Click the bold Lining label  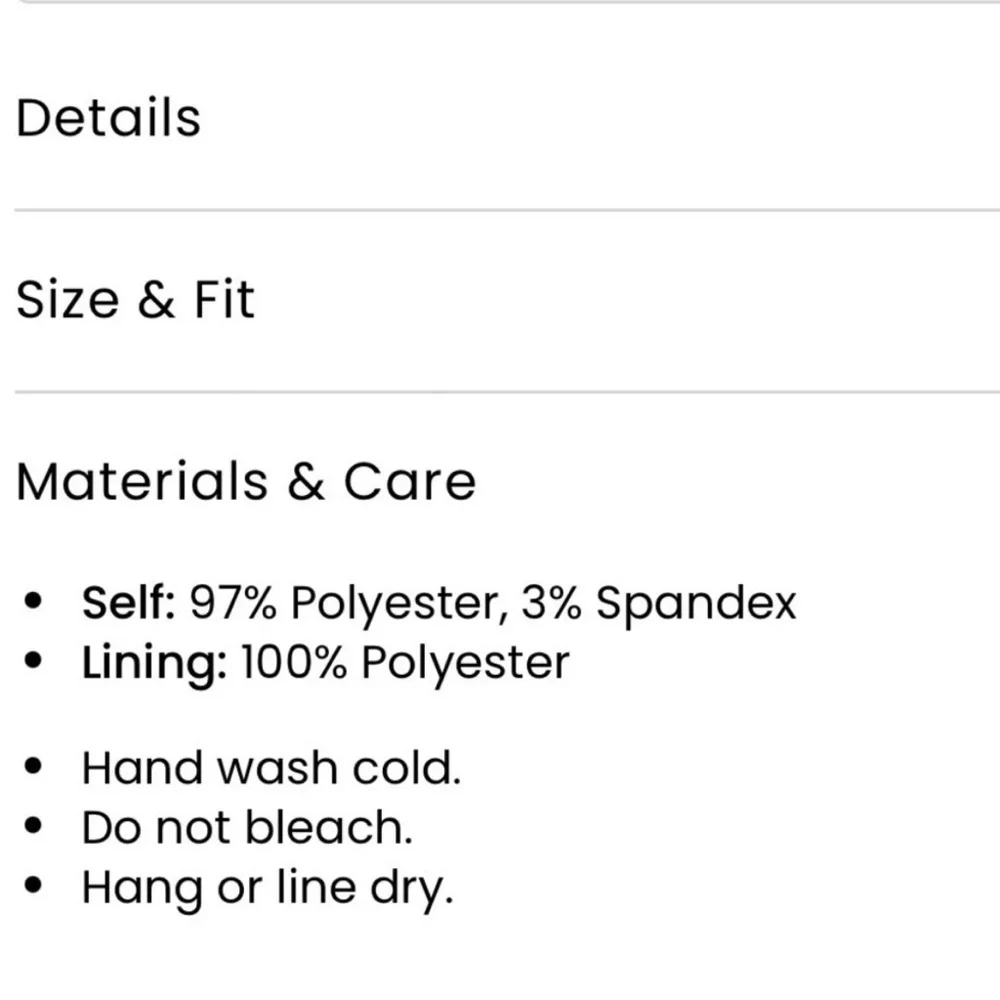click(154, 664)
